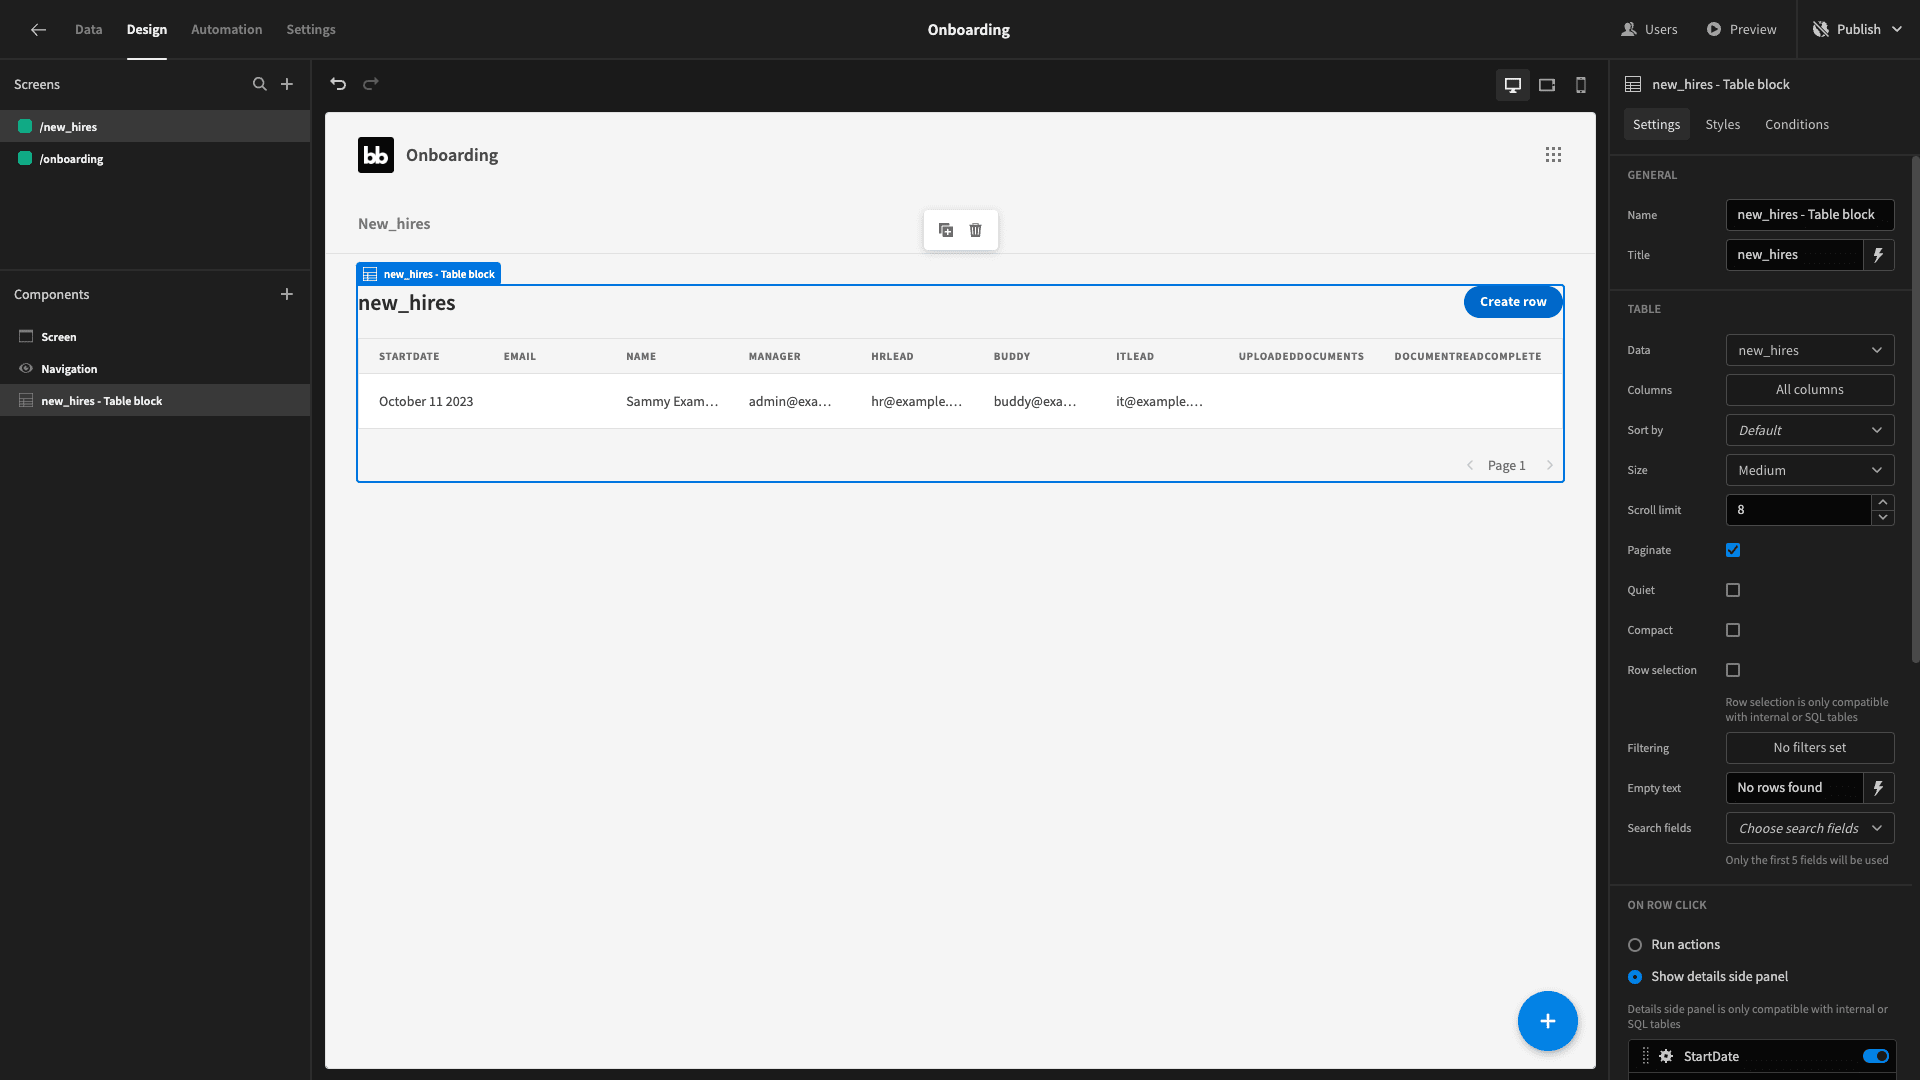This screenshot has height=1080, width=1920.
Task: Open the Search fields dropdown
Action: (x=1810, y=828)
